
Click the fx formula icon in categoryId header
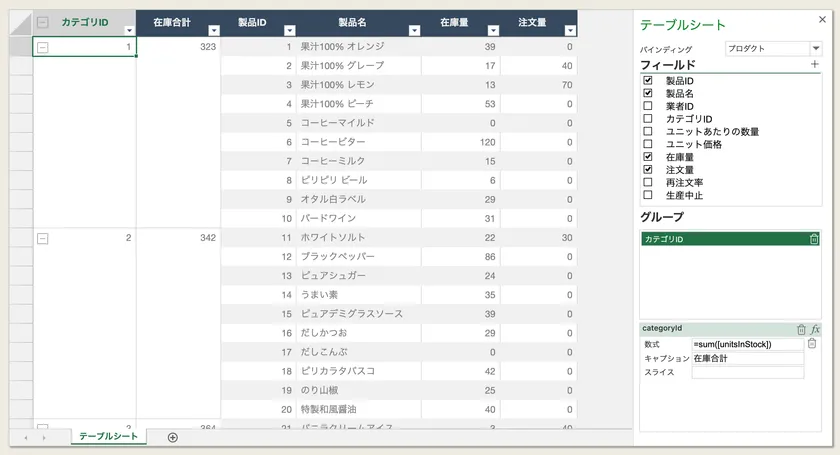click(x=815, y=329)
